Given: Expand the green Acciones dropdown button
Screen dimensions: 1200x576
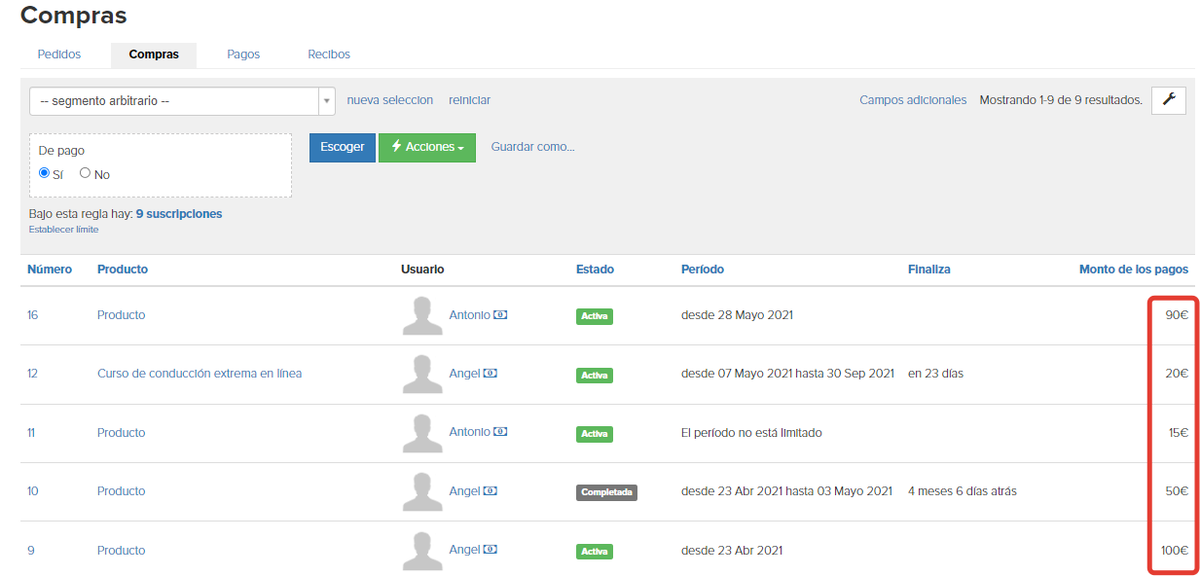Looking at the screenshot, I should click(427, 147).
